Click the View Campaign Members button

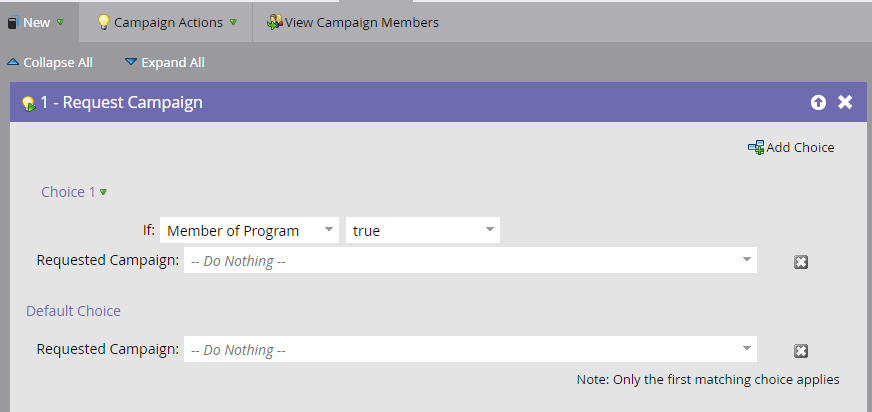pos(353,22)
